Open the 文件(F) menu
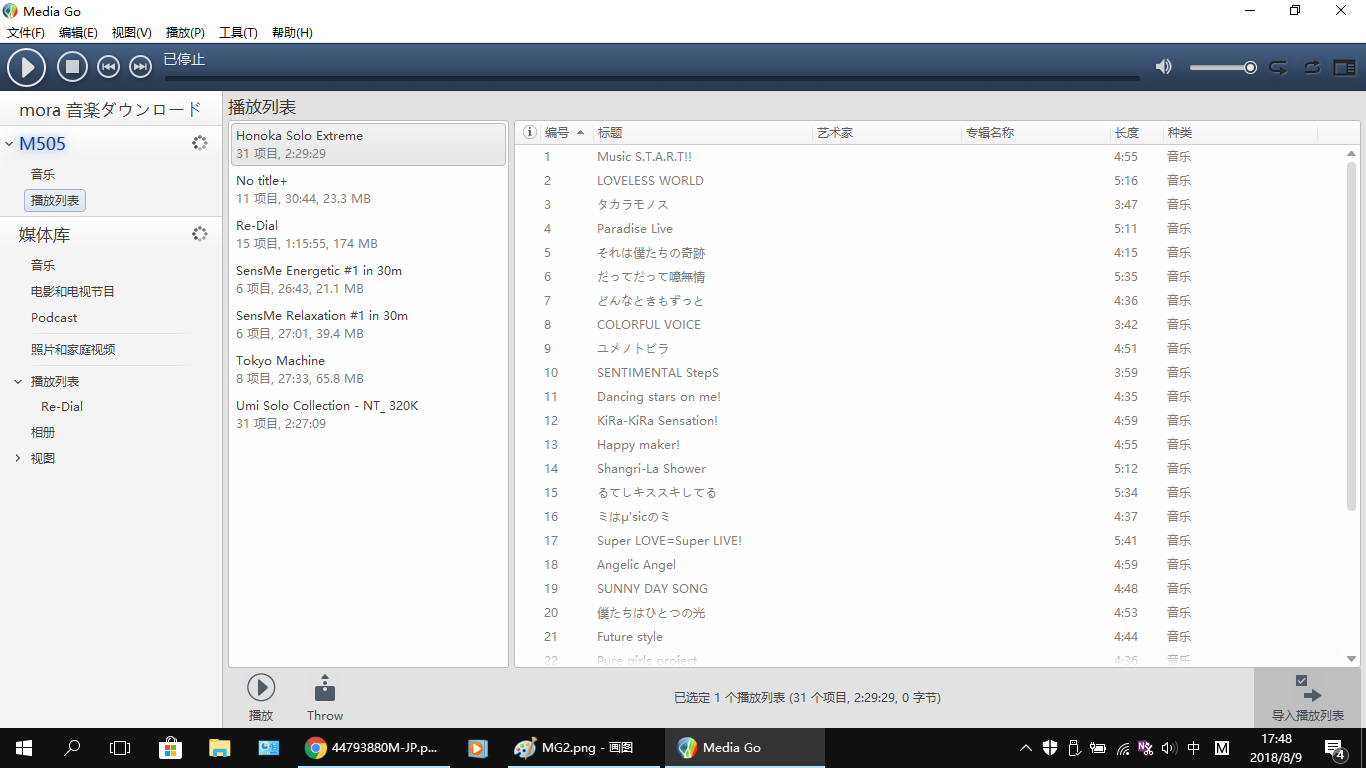1366x768 pixels. point(26,32)
